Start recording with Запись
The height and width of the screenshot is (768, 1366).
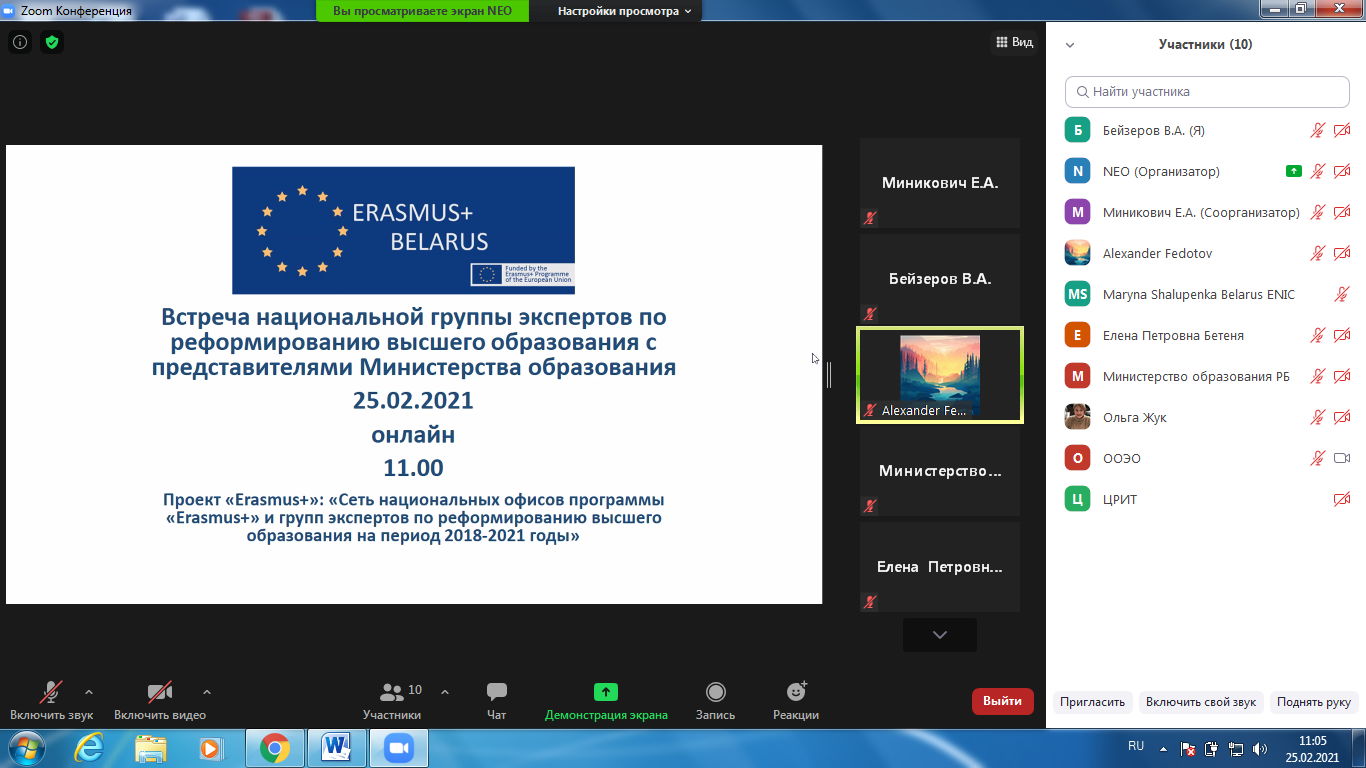tap(715, 701)
